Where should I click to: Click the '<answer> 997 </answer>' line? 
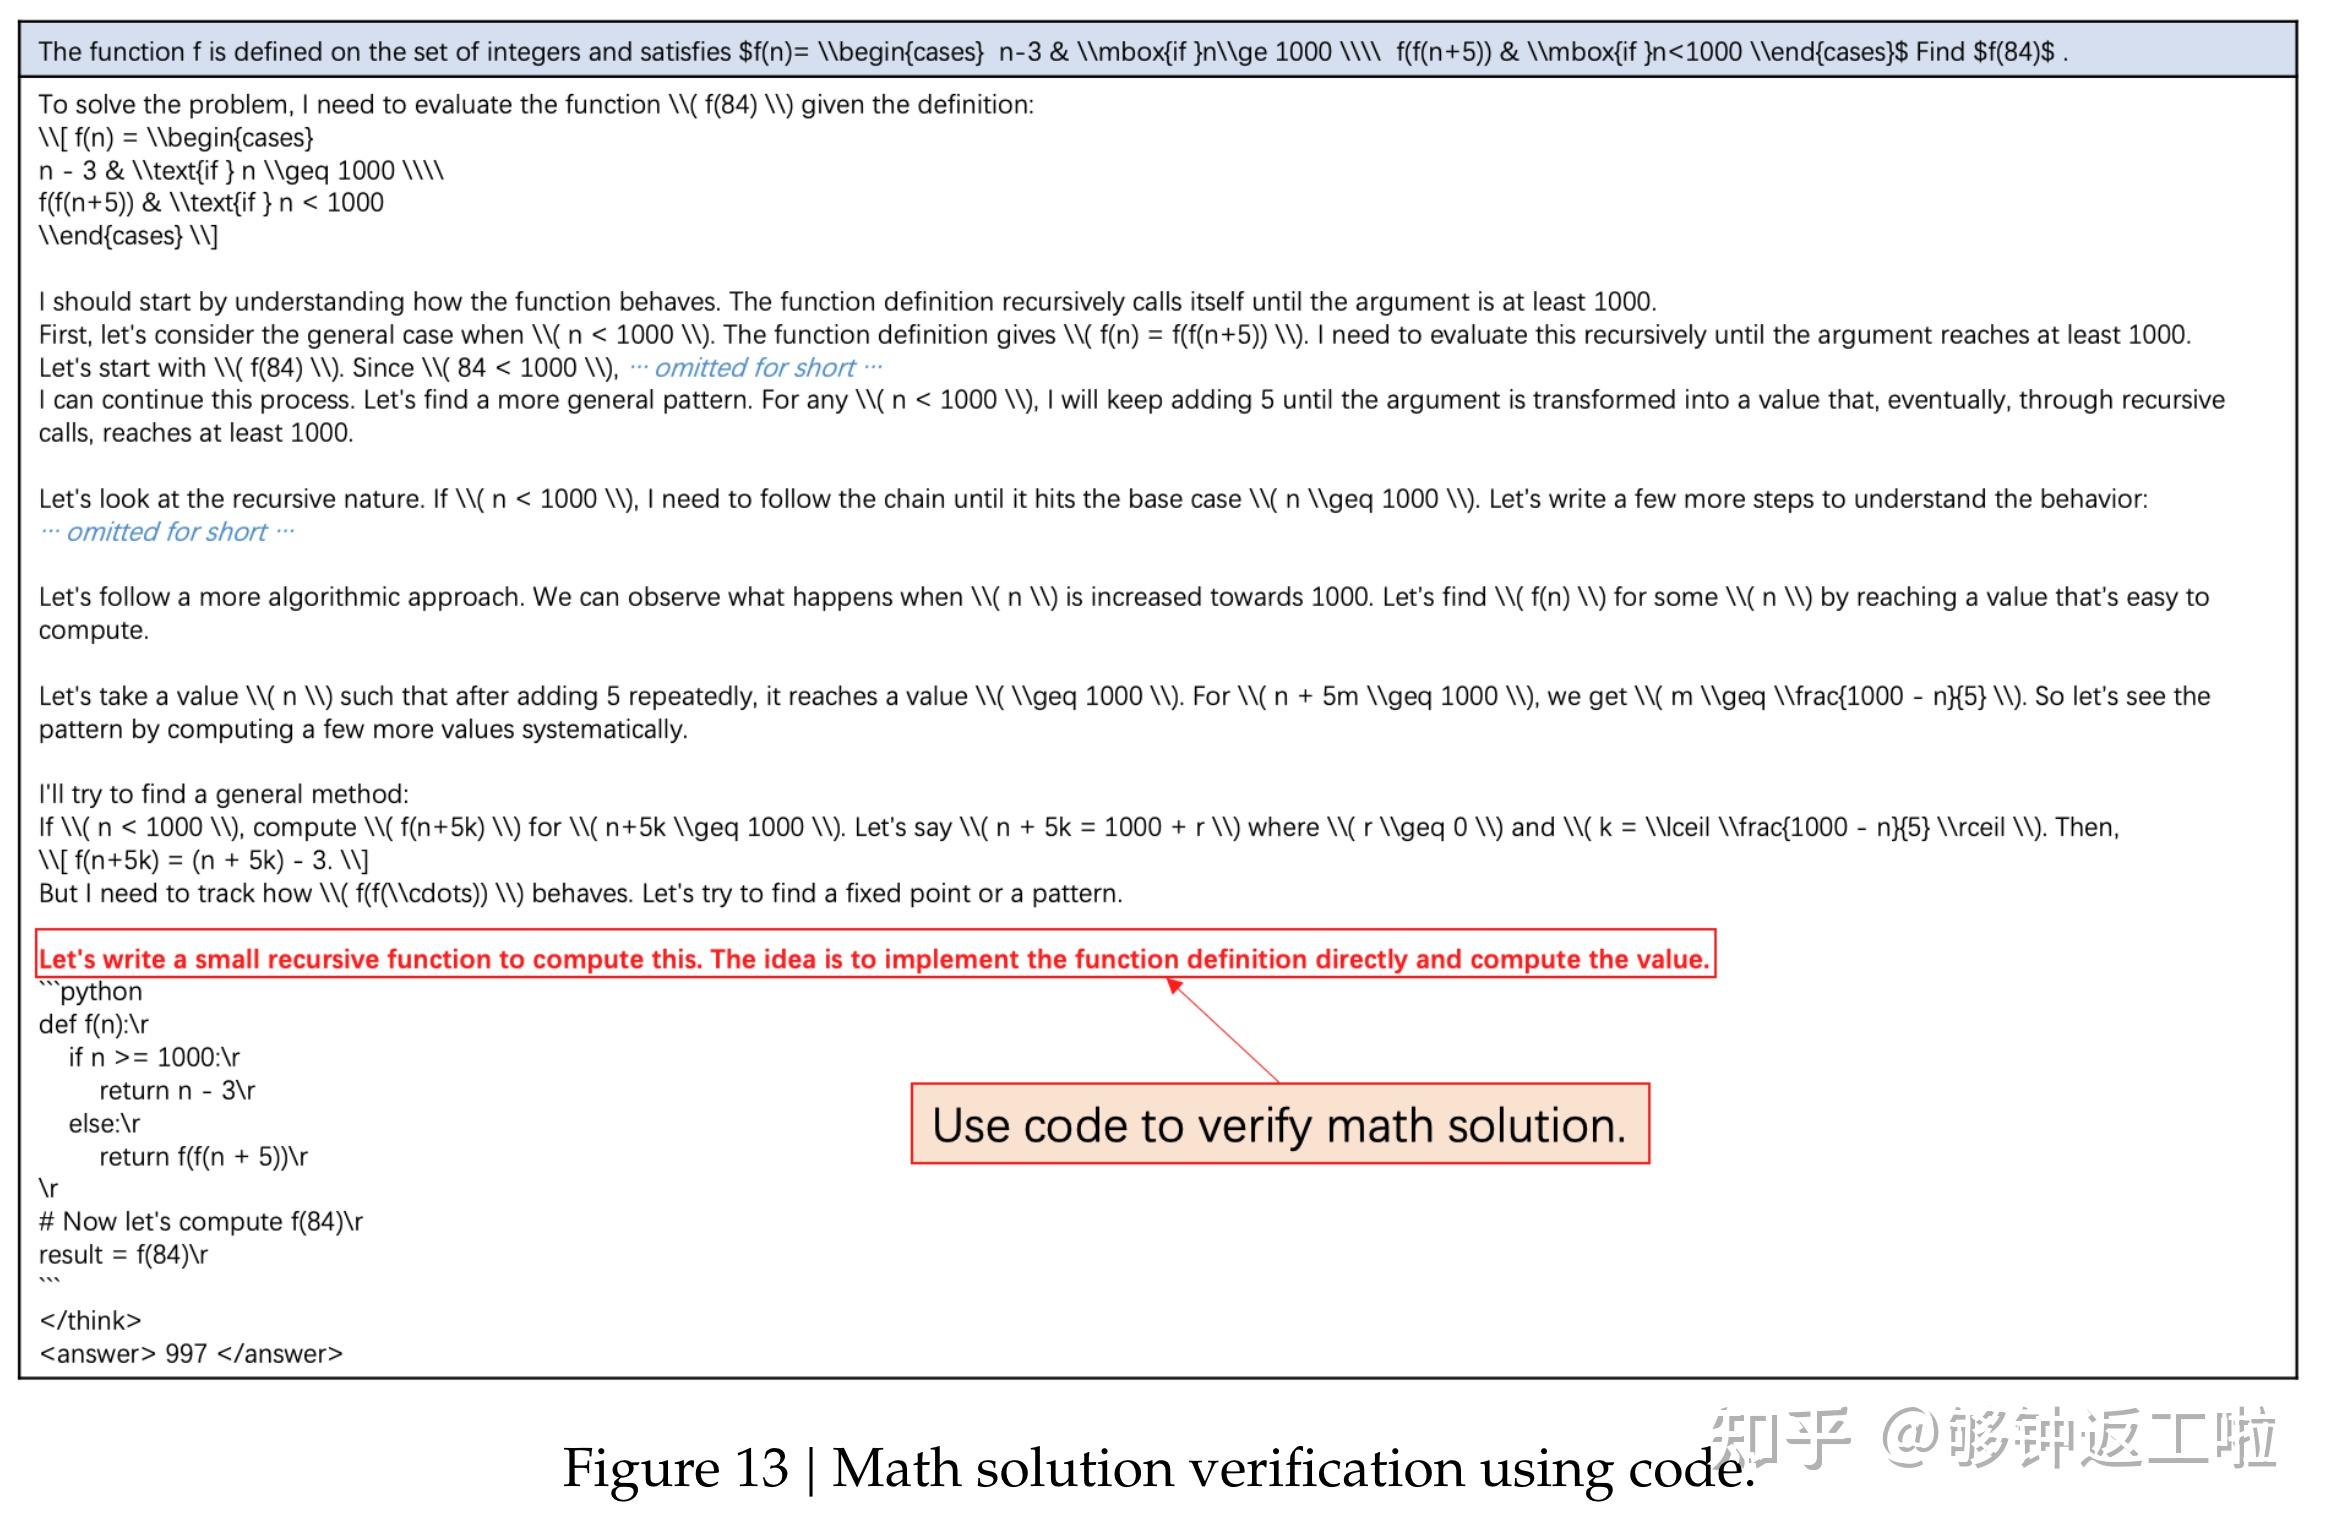pos(190,1353)
